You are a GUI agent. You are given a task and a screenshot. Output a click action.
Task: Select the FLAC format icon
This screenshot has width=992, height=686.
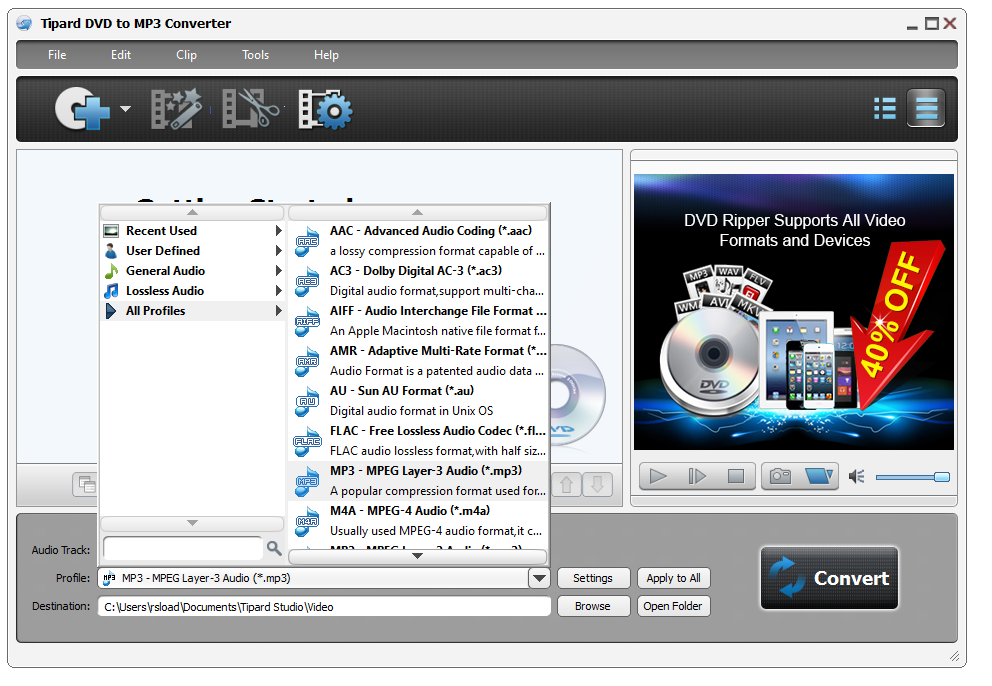pyautogui.click(x=307, y=441)
